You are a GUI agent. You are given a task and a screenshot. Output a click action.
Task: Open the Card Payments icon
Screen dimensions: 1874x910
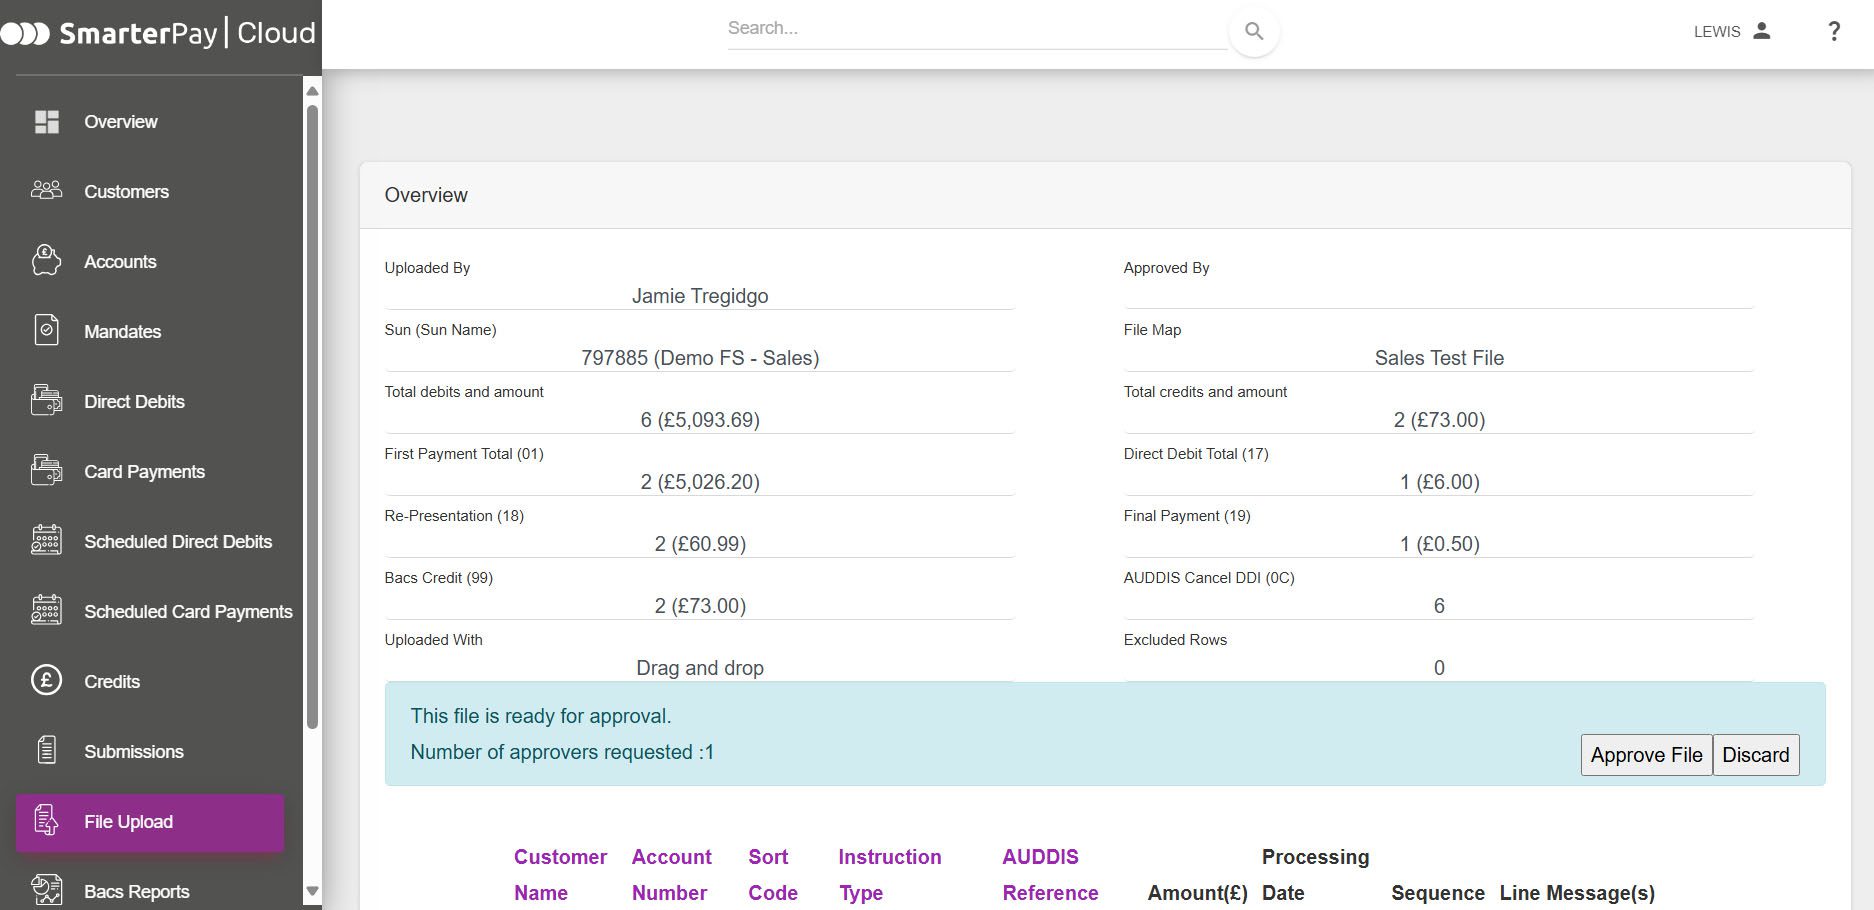click(47, 470)
